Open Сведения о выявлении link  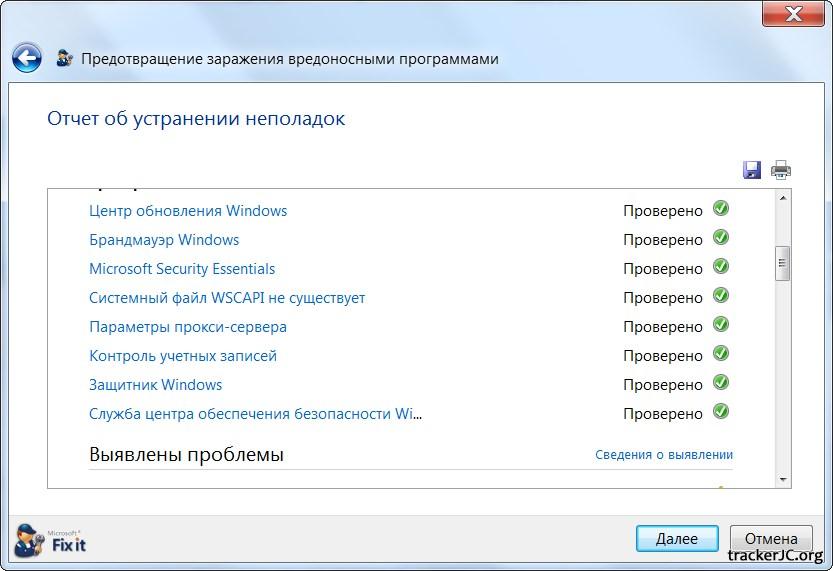click(664, 454)
